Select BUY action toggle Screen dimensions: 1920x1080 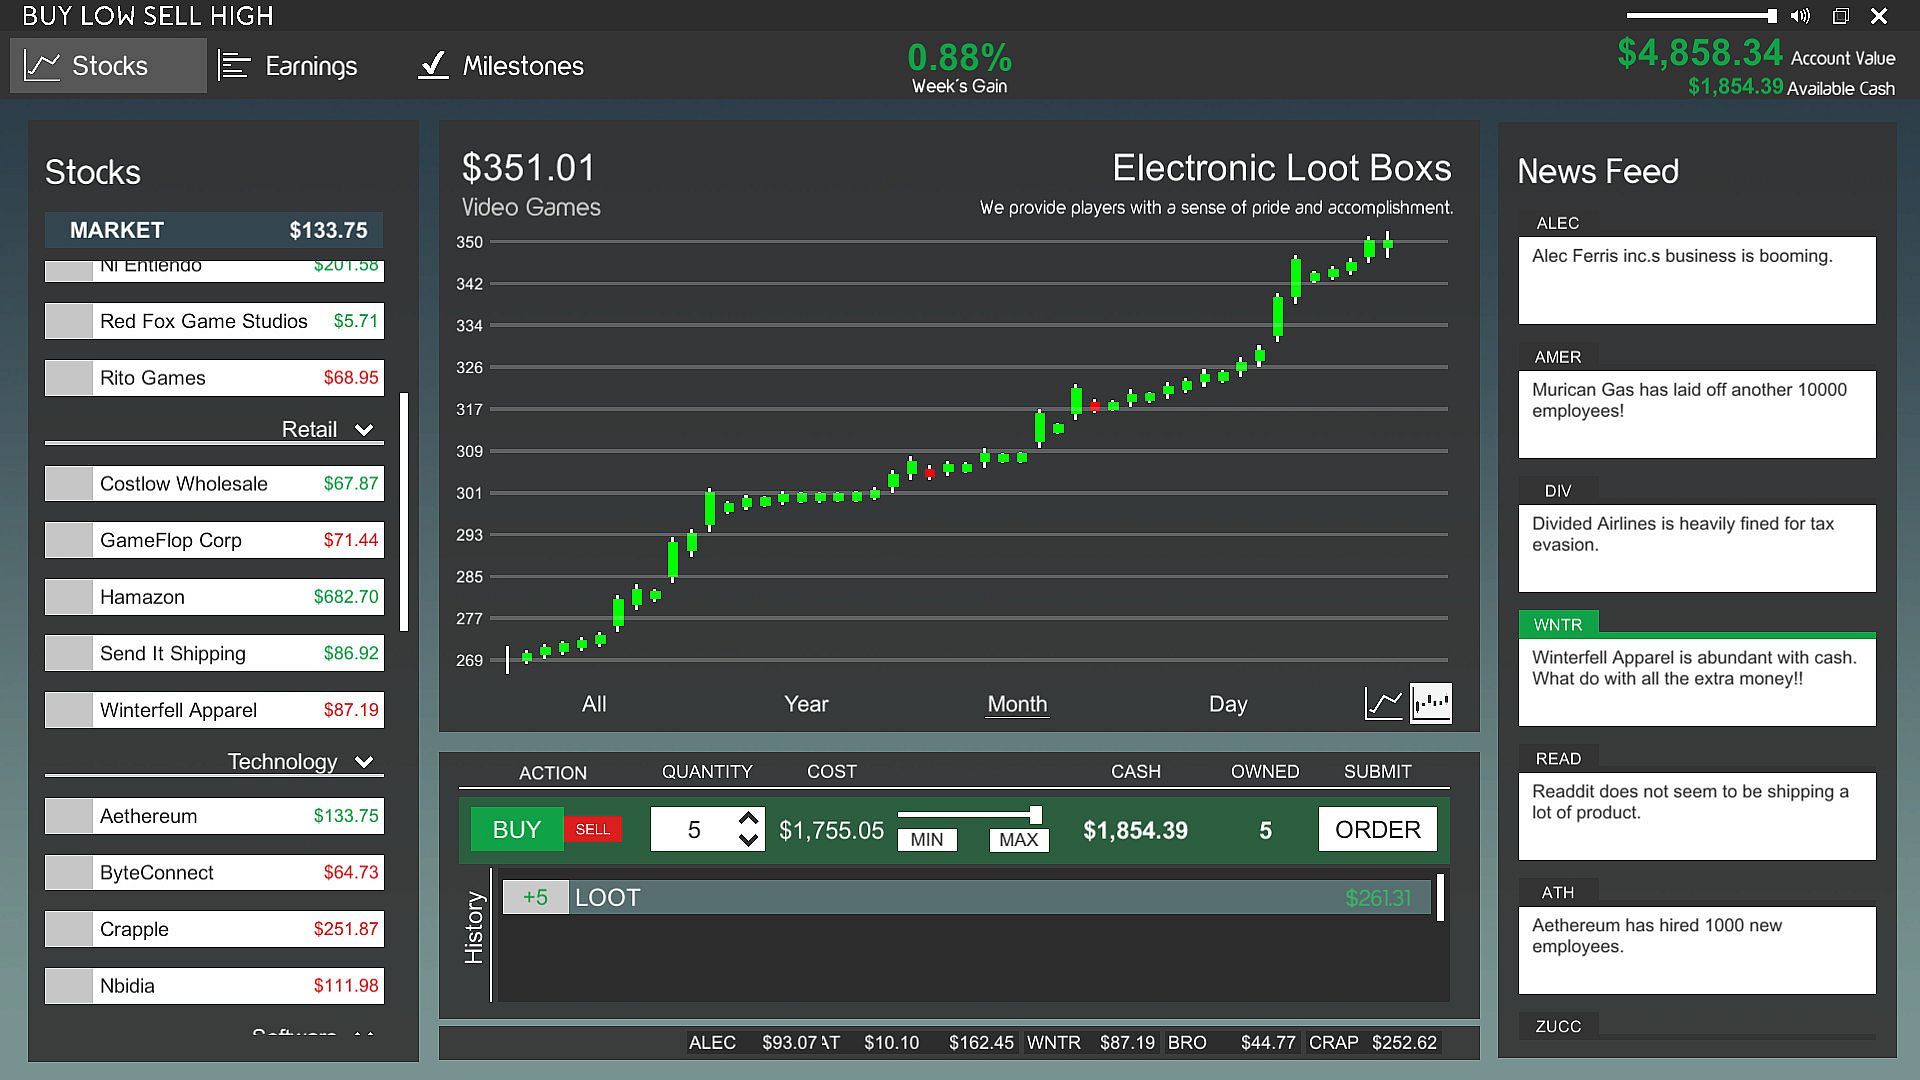point(516,830)
